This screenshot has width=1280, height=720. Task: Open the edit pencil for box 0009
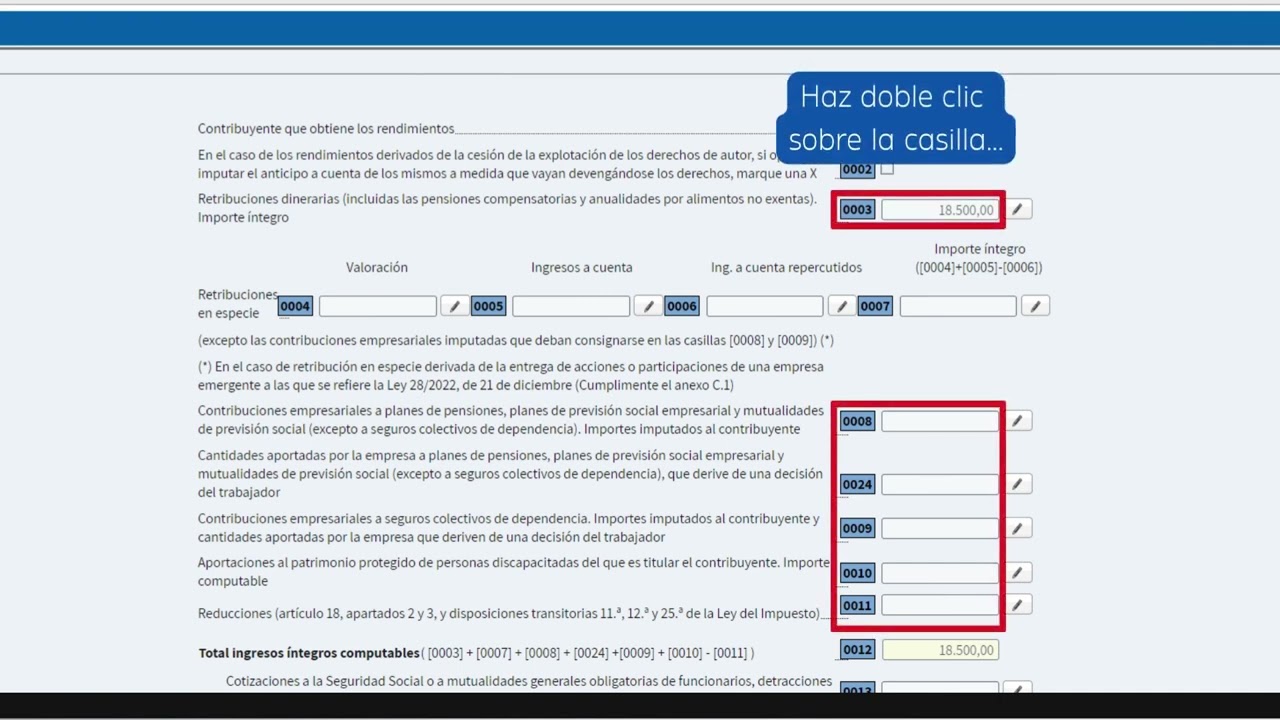coord(1017,528)
